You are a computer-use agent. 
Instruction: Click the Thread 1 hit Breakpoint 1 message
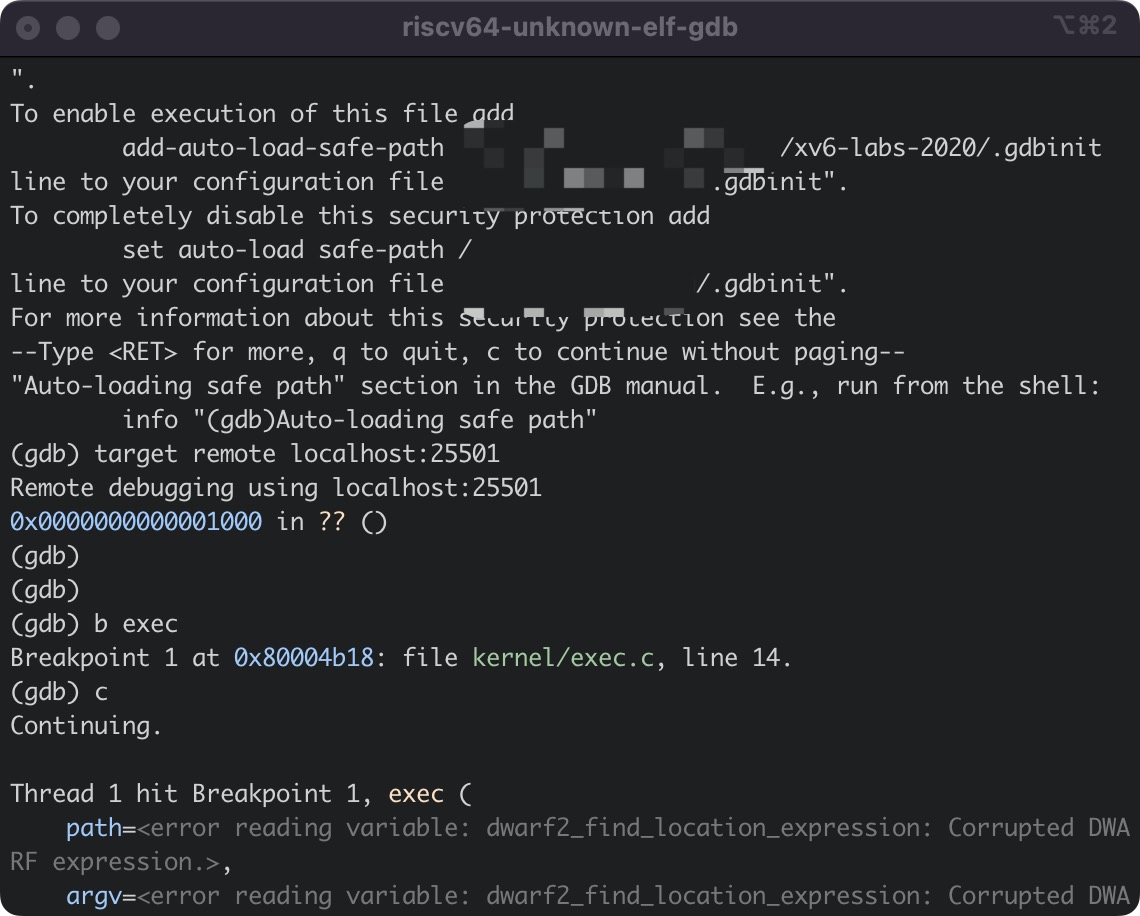190,793
